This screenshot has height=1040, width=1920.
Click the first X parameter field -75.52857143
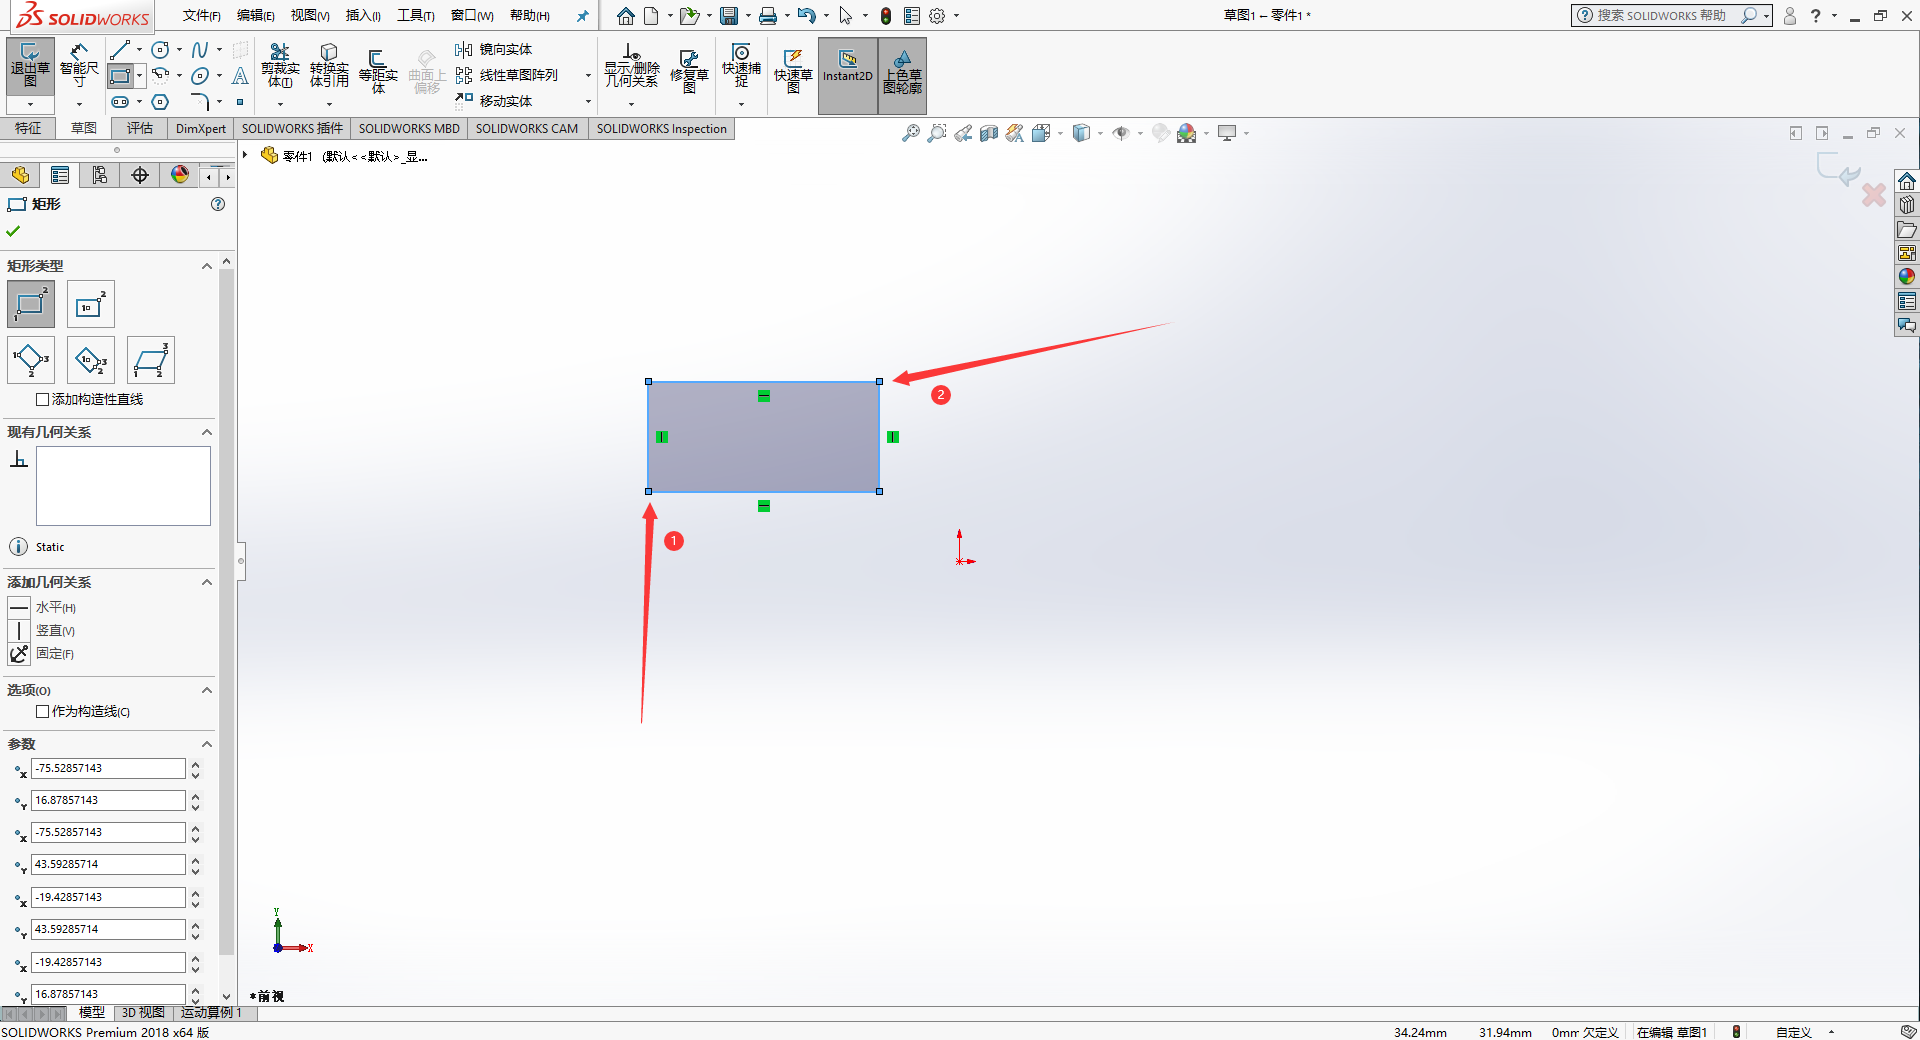[x=108, y=768]
